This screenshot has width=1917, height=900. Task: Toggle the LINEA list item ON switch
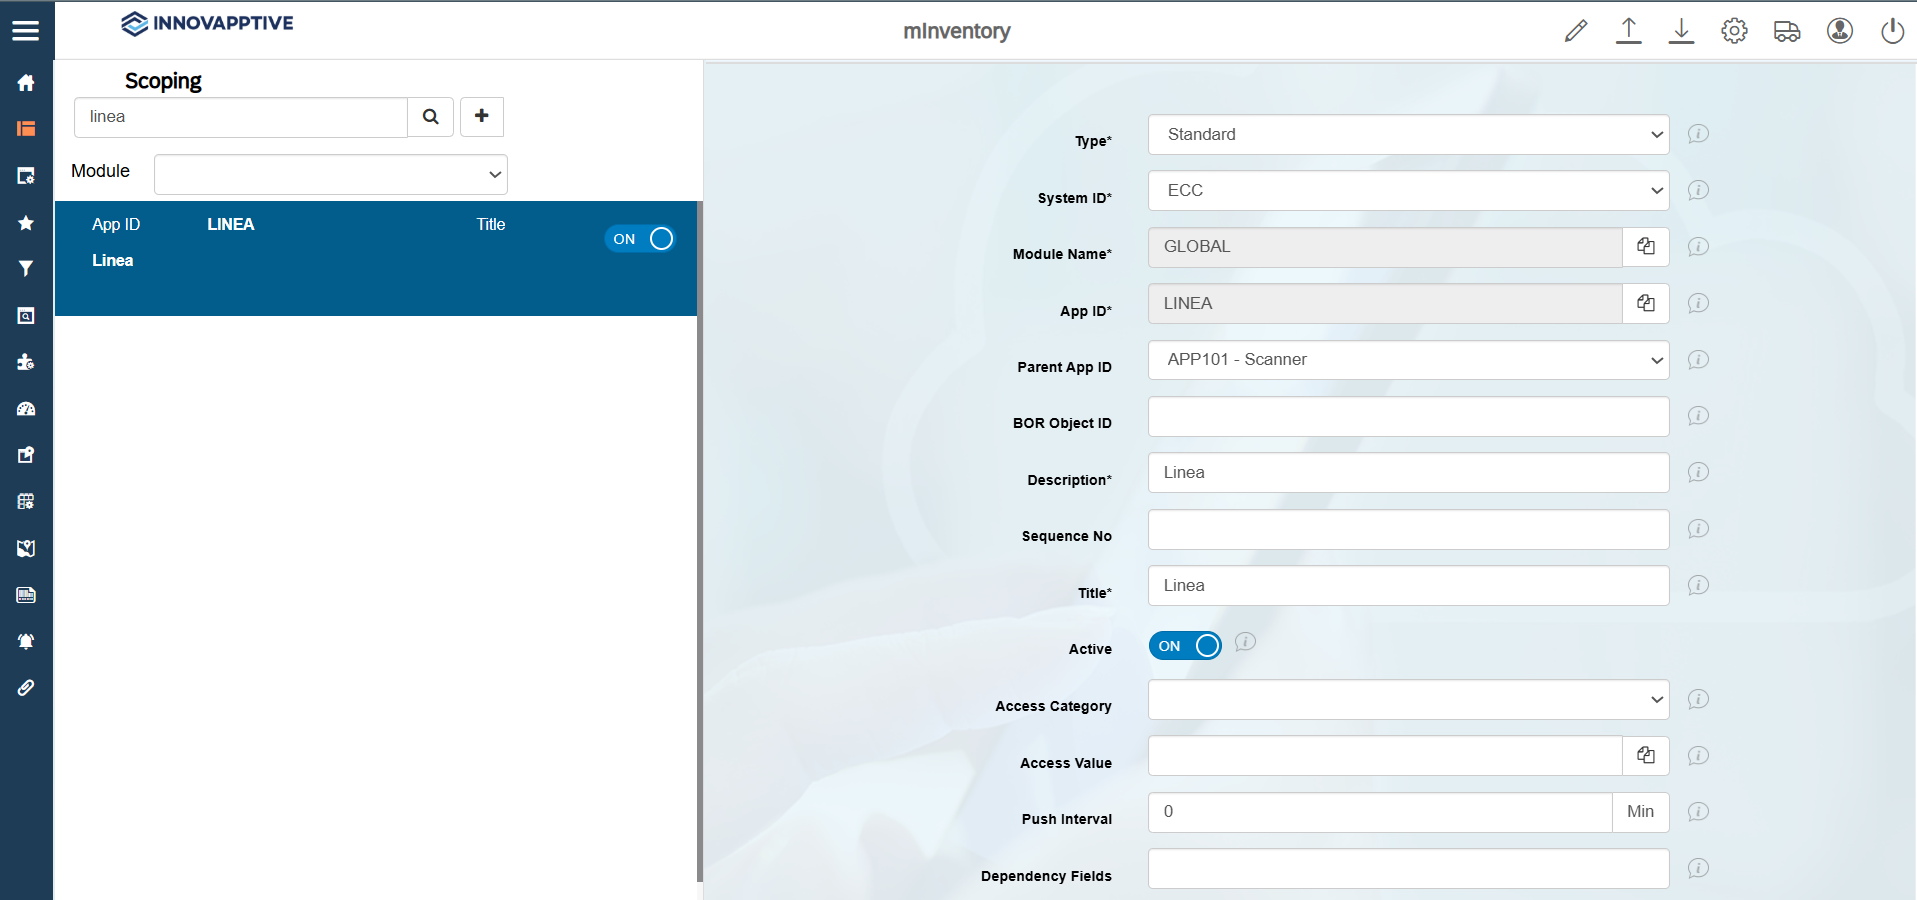pyautogui.click(x=640, y=239)
